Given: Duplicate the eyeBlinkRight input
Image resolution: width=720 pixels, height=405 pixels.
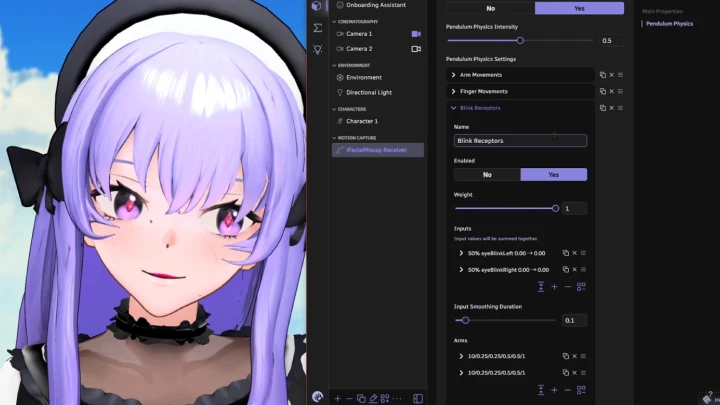Looking at the screenshot, I should coord(566,270).
